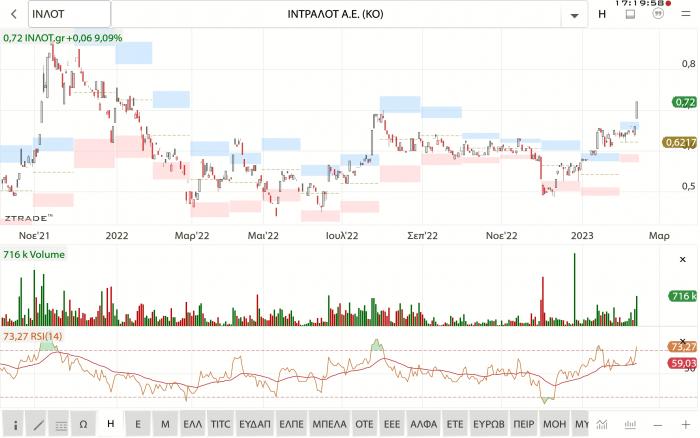Open the H timeframe selector at top right
The width and height of the screenshot is (700, 438).
click(602, 15)
